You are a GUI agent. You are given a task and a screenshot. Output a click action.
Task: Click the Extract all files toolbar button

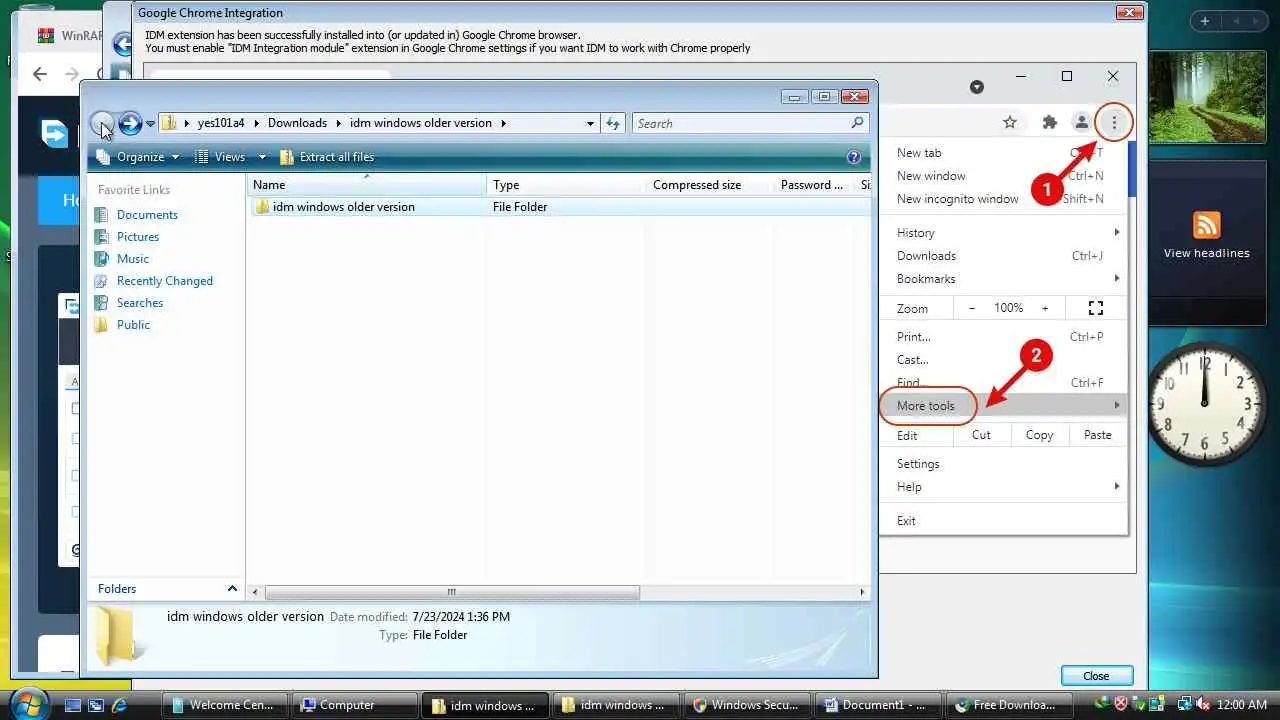coord(326,157)
